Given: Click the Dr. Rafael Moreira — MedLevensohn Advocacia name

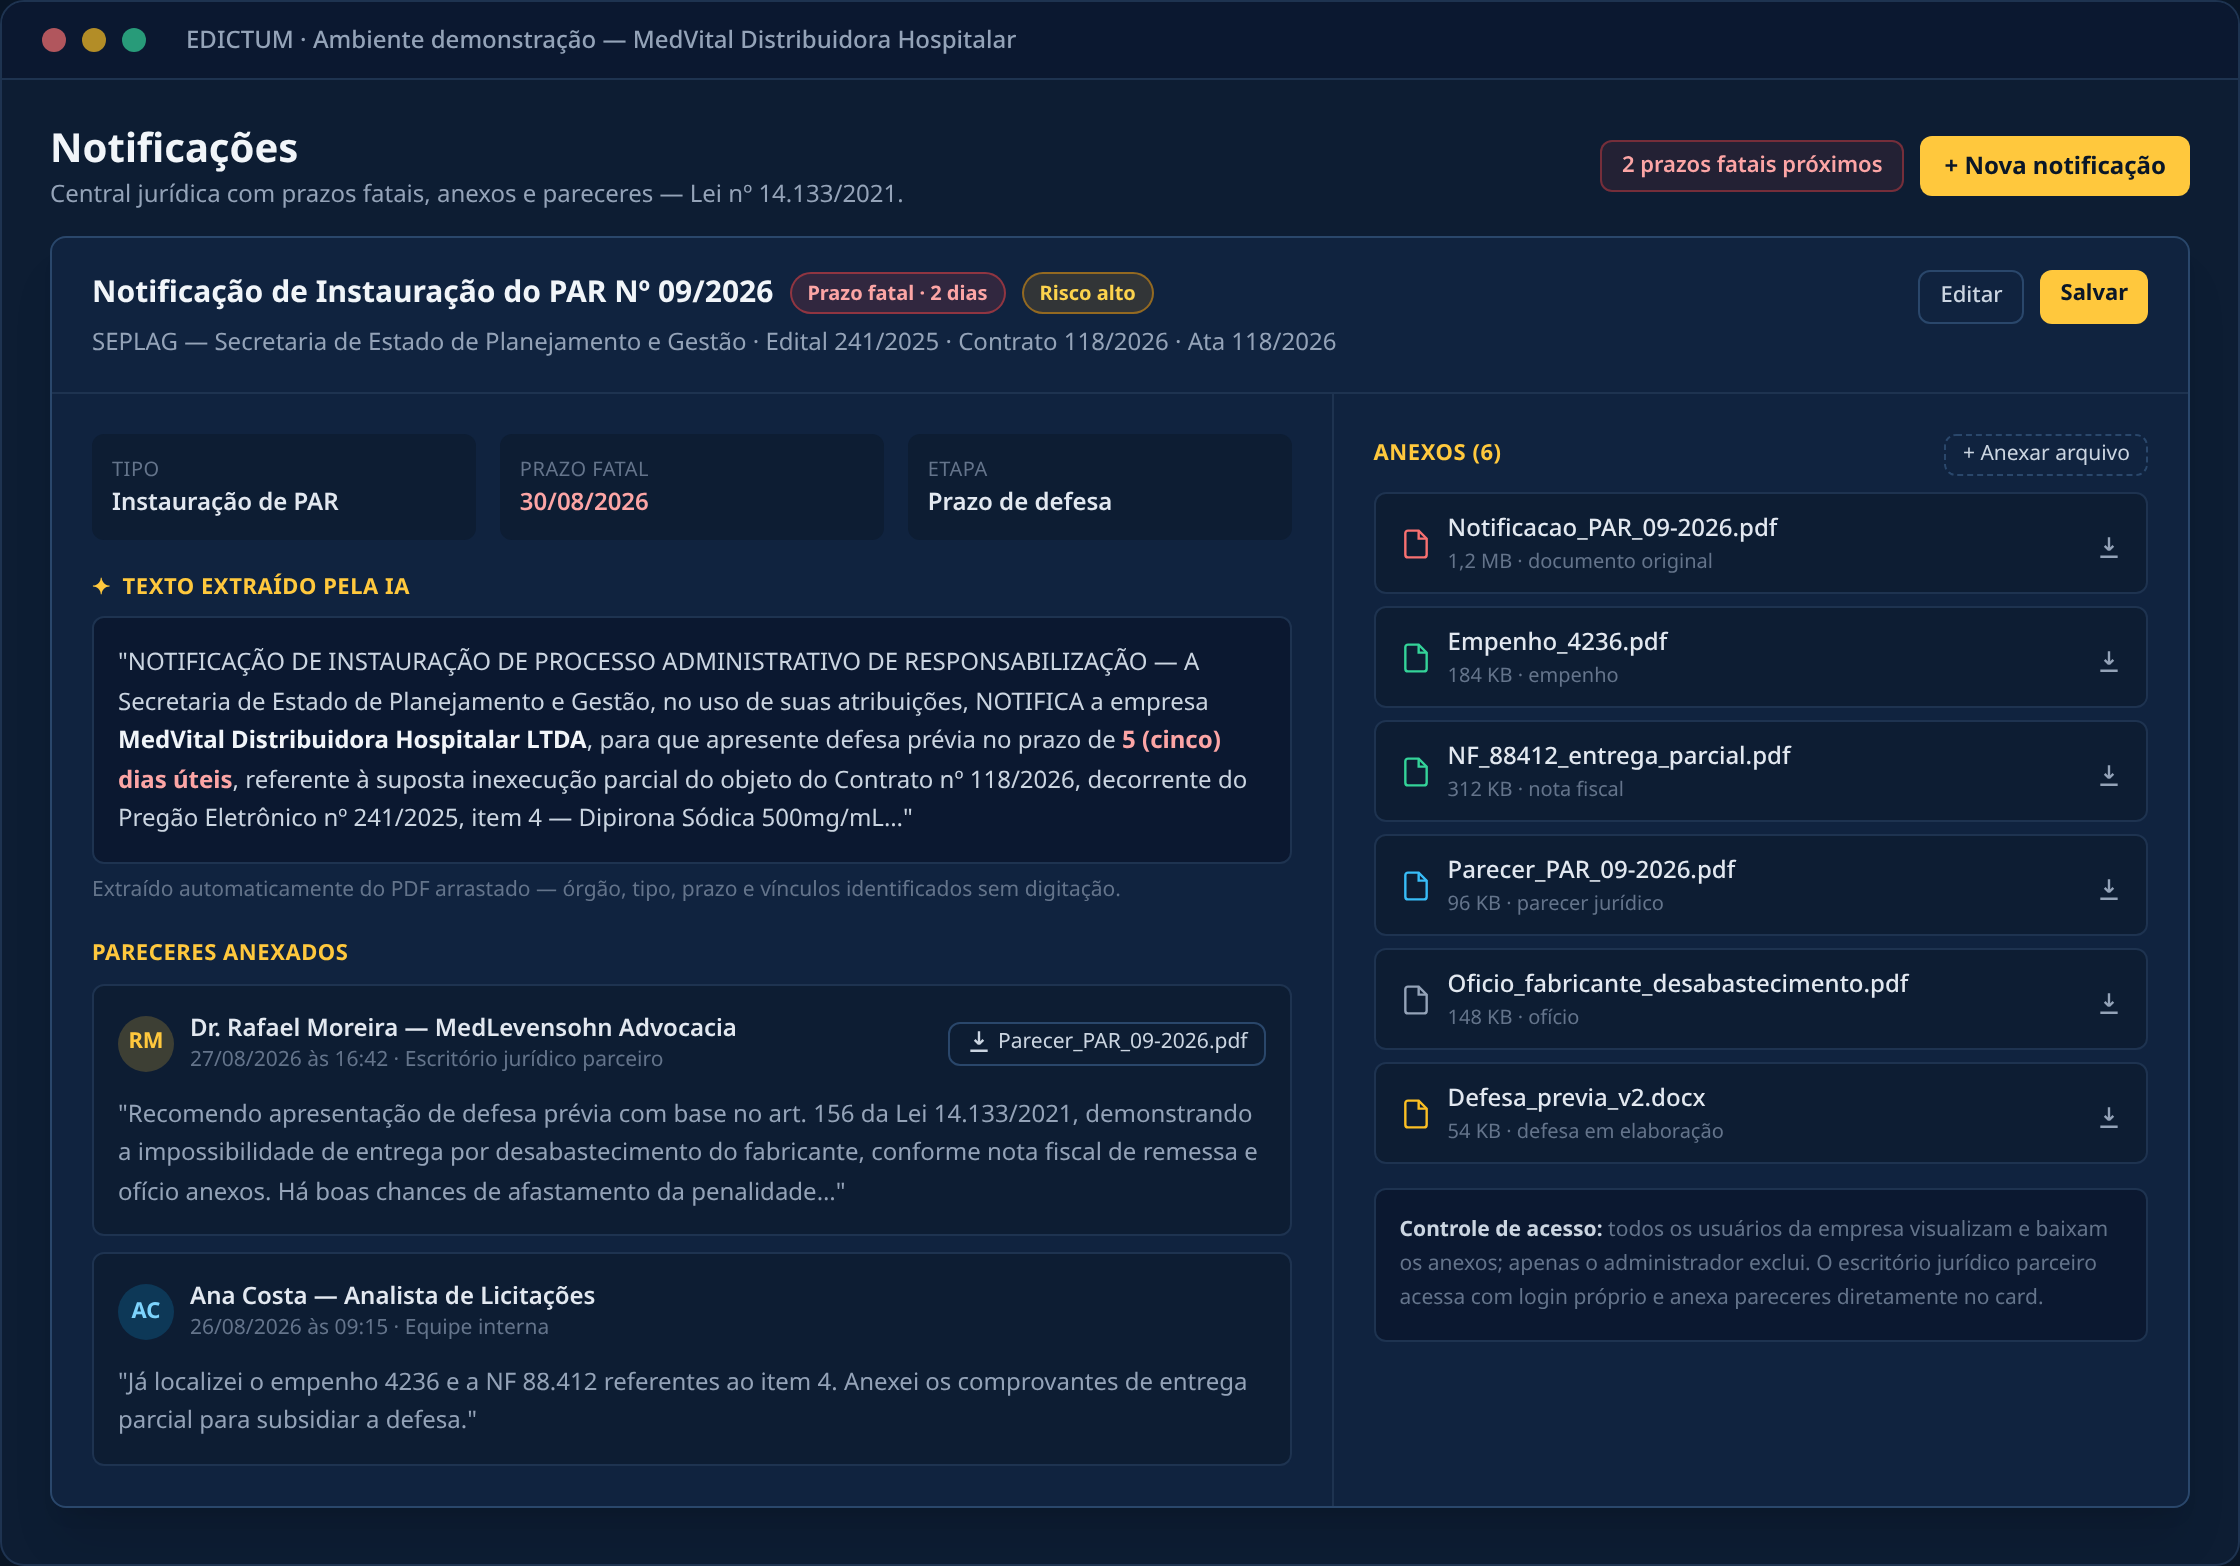Looking at the screenshot, I should 463,1028.
